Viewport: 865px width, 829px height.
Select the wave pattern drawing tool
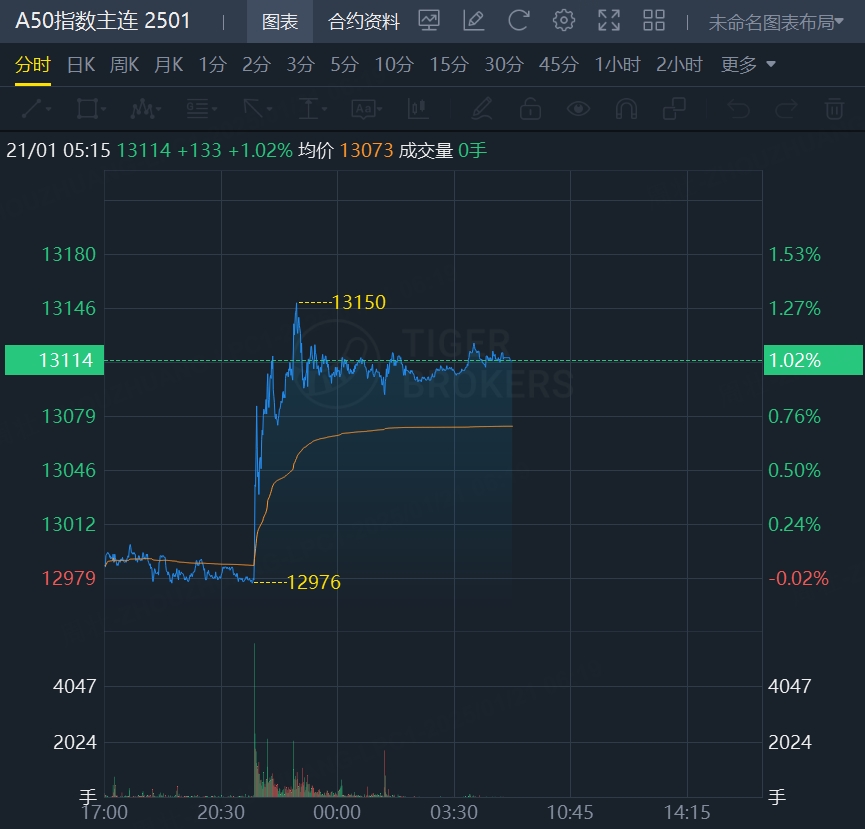[142, 109]
